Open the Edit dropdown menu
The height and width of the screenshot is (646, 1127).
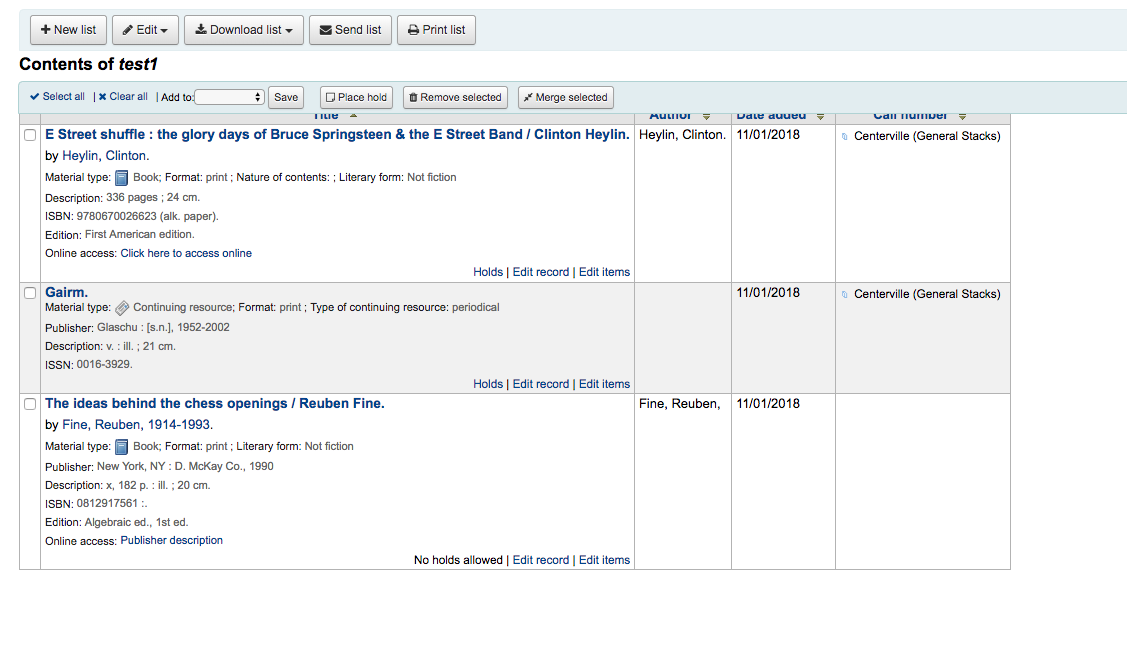pyautogui.click(x=145, y=30)
